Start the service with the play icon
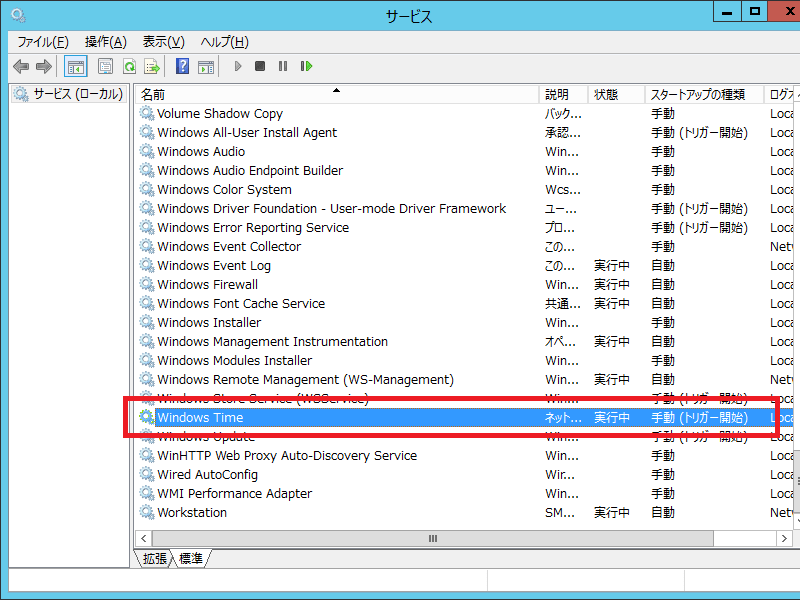 pyautogui.click(x=238, y=66)
